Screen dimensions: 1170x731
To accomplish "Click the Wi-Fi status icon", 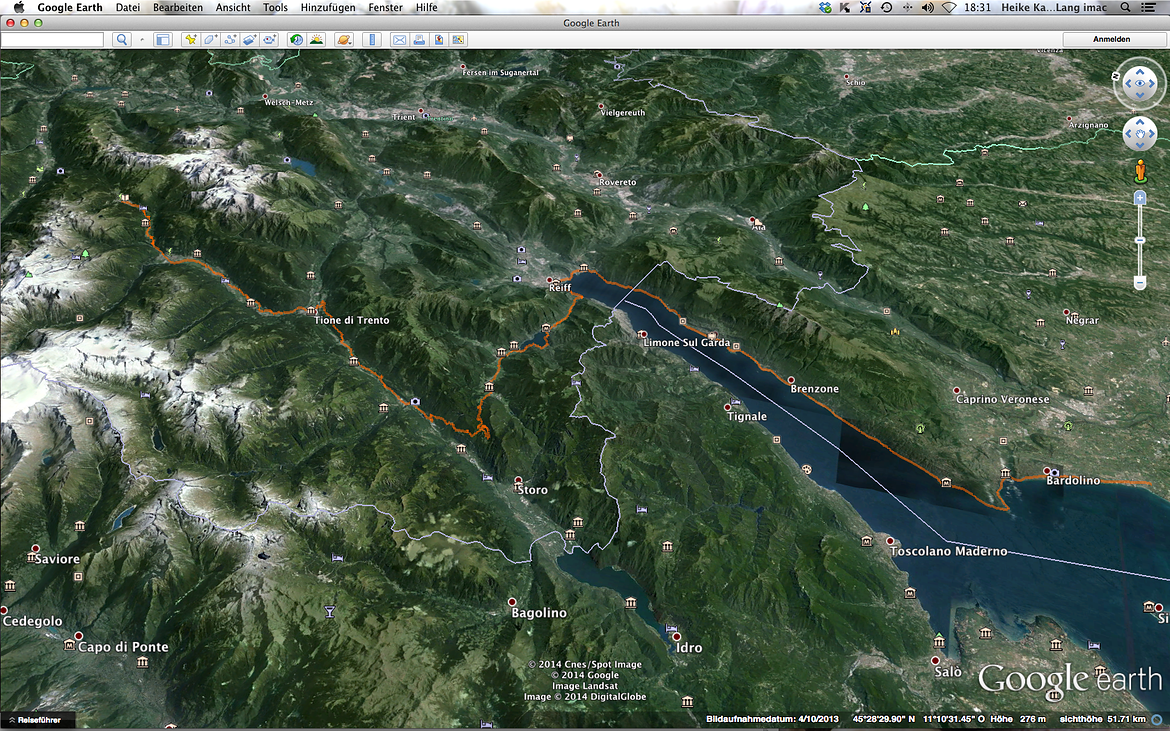I will (x=949, y=7).
